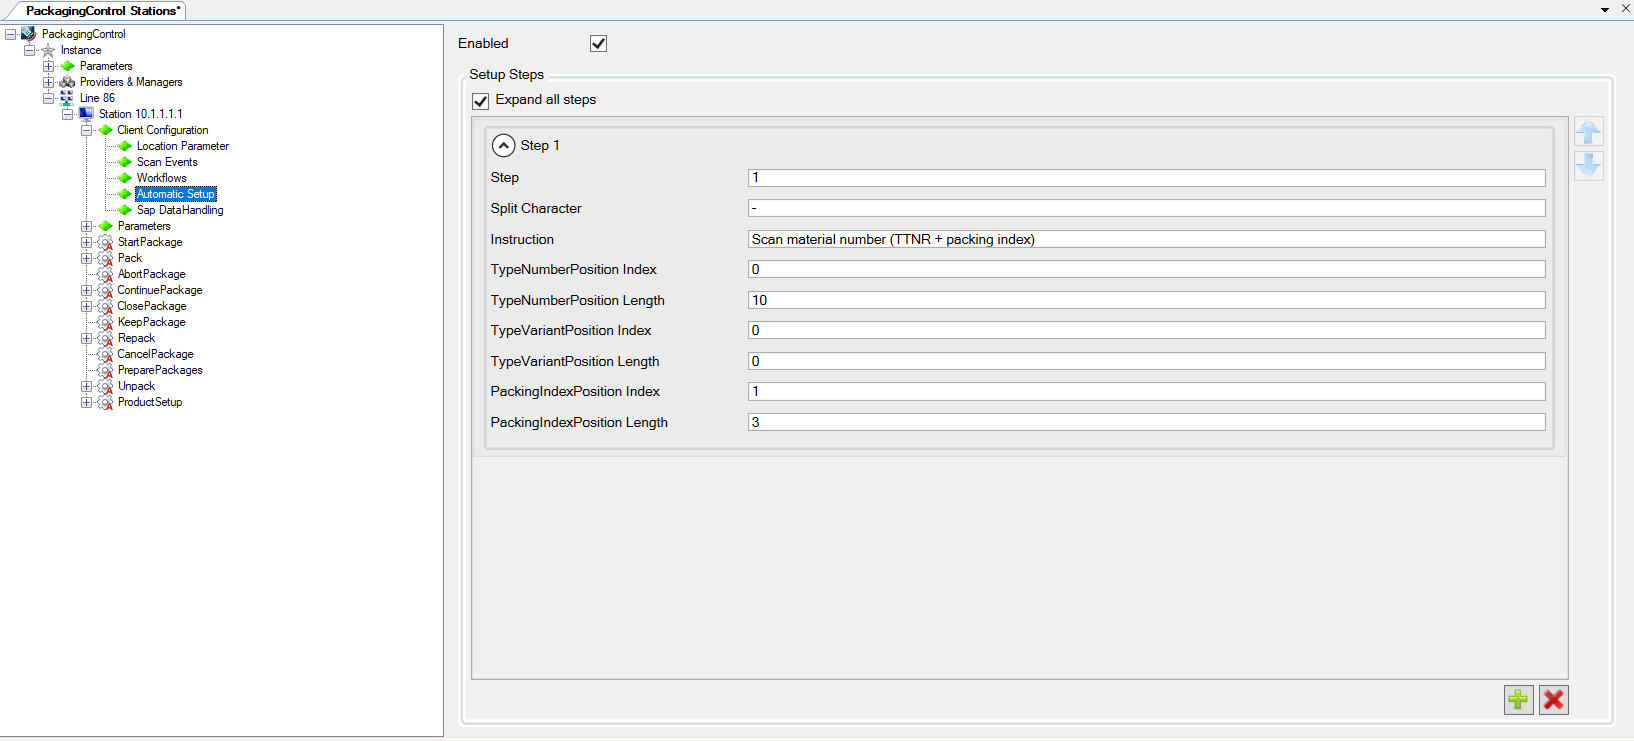Select the Parameters node under Station
This screenshot has height=741, width=1634.
pos(144,226)
